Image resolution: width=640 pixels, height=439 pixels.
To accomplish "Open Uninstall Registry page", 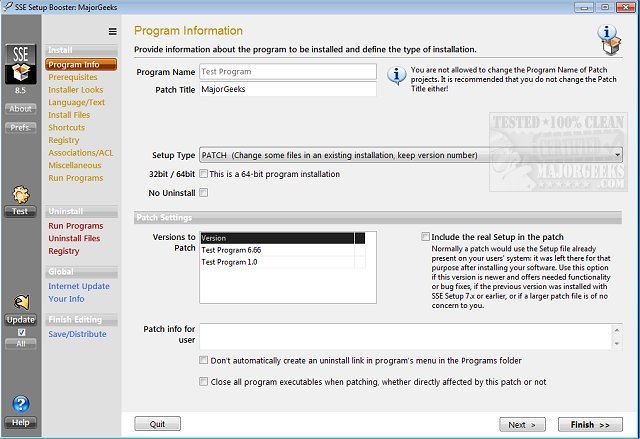I will point(64,251).
